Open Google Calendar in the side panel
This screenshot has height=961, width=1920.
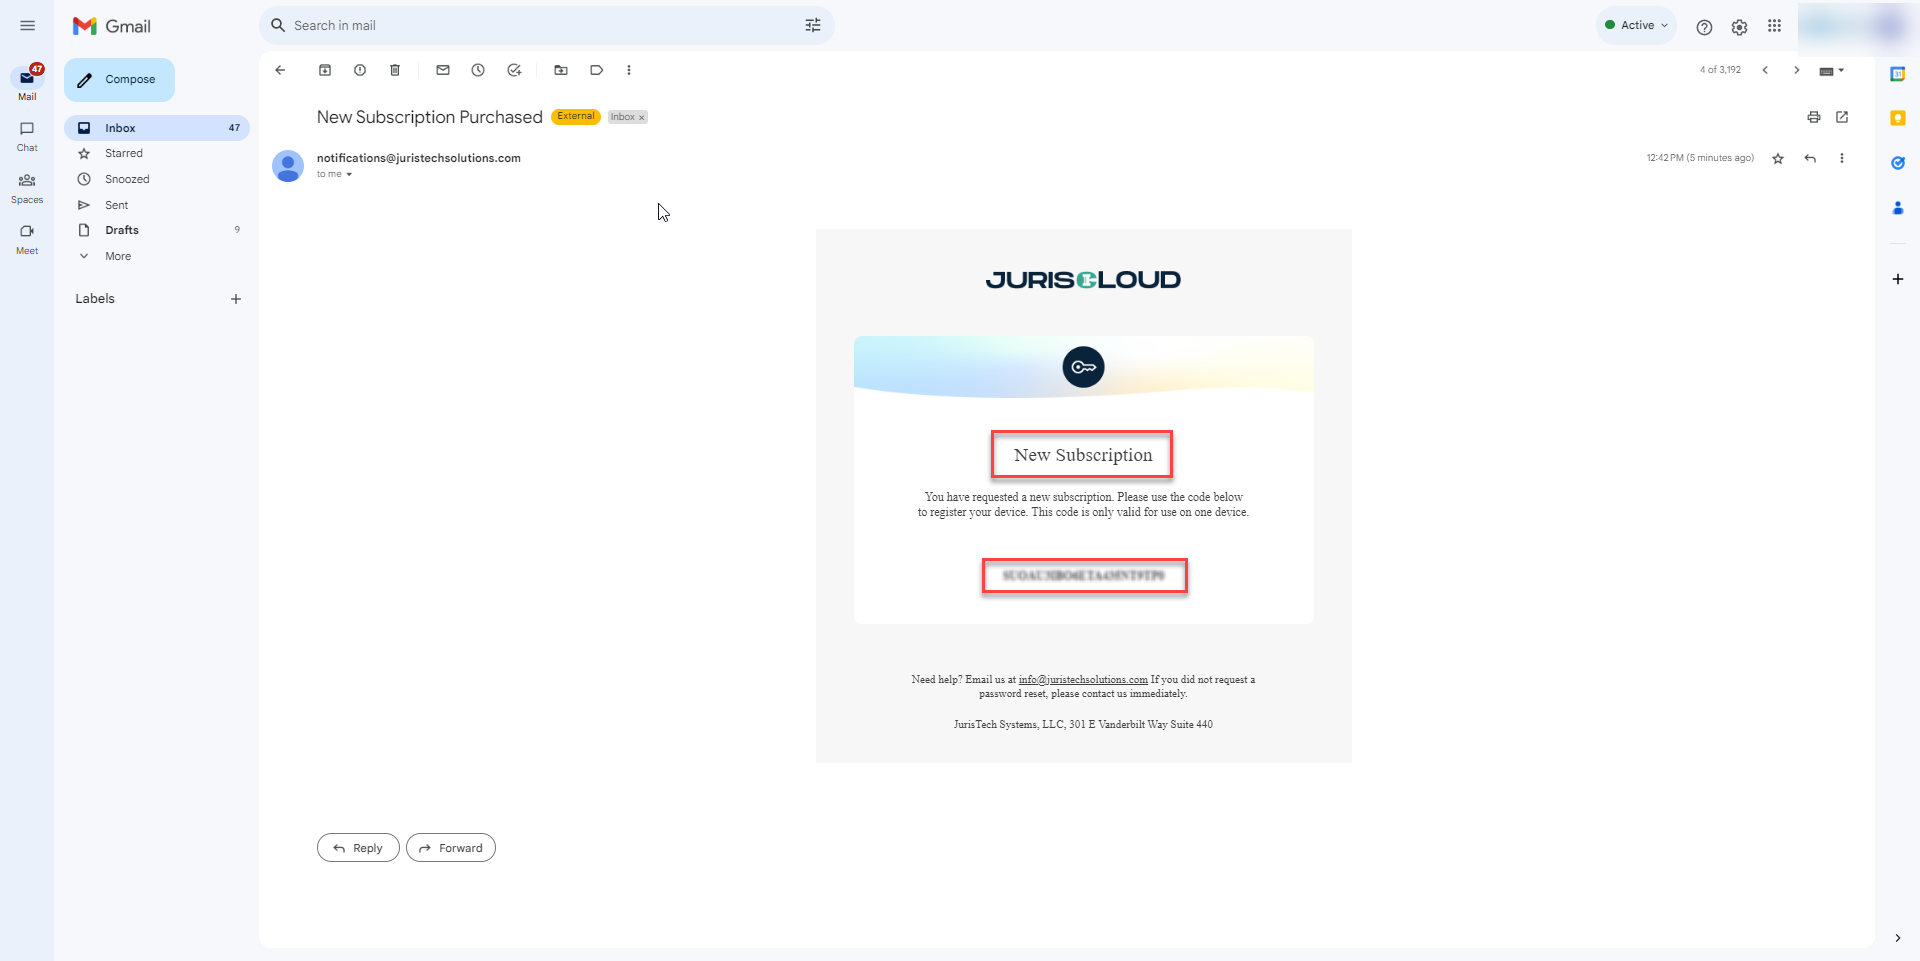[x=1898, y=73]
